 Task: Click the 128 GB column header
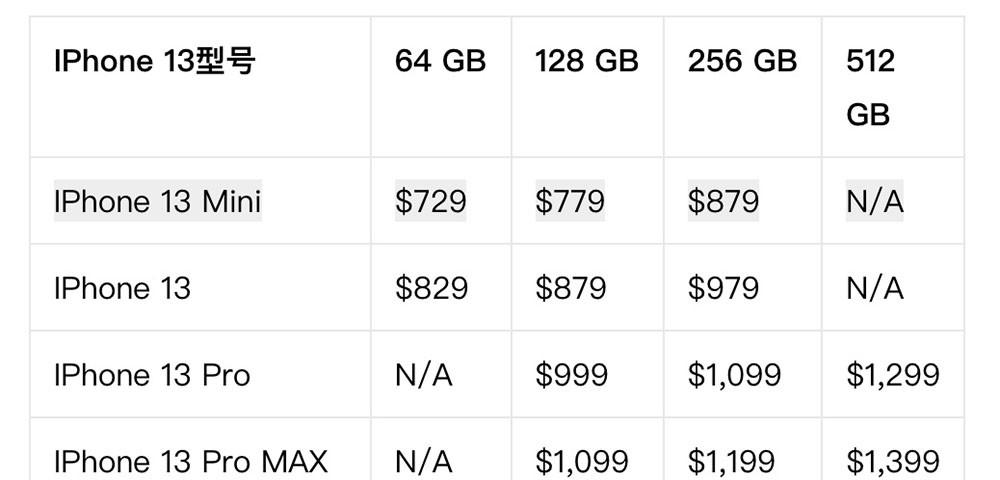(x=587, y=62)
